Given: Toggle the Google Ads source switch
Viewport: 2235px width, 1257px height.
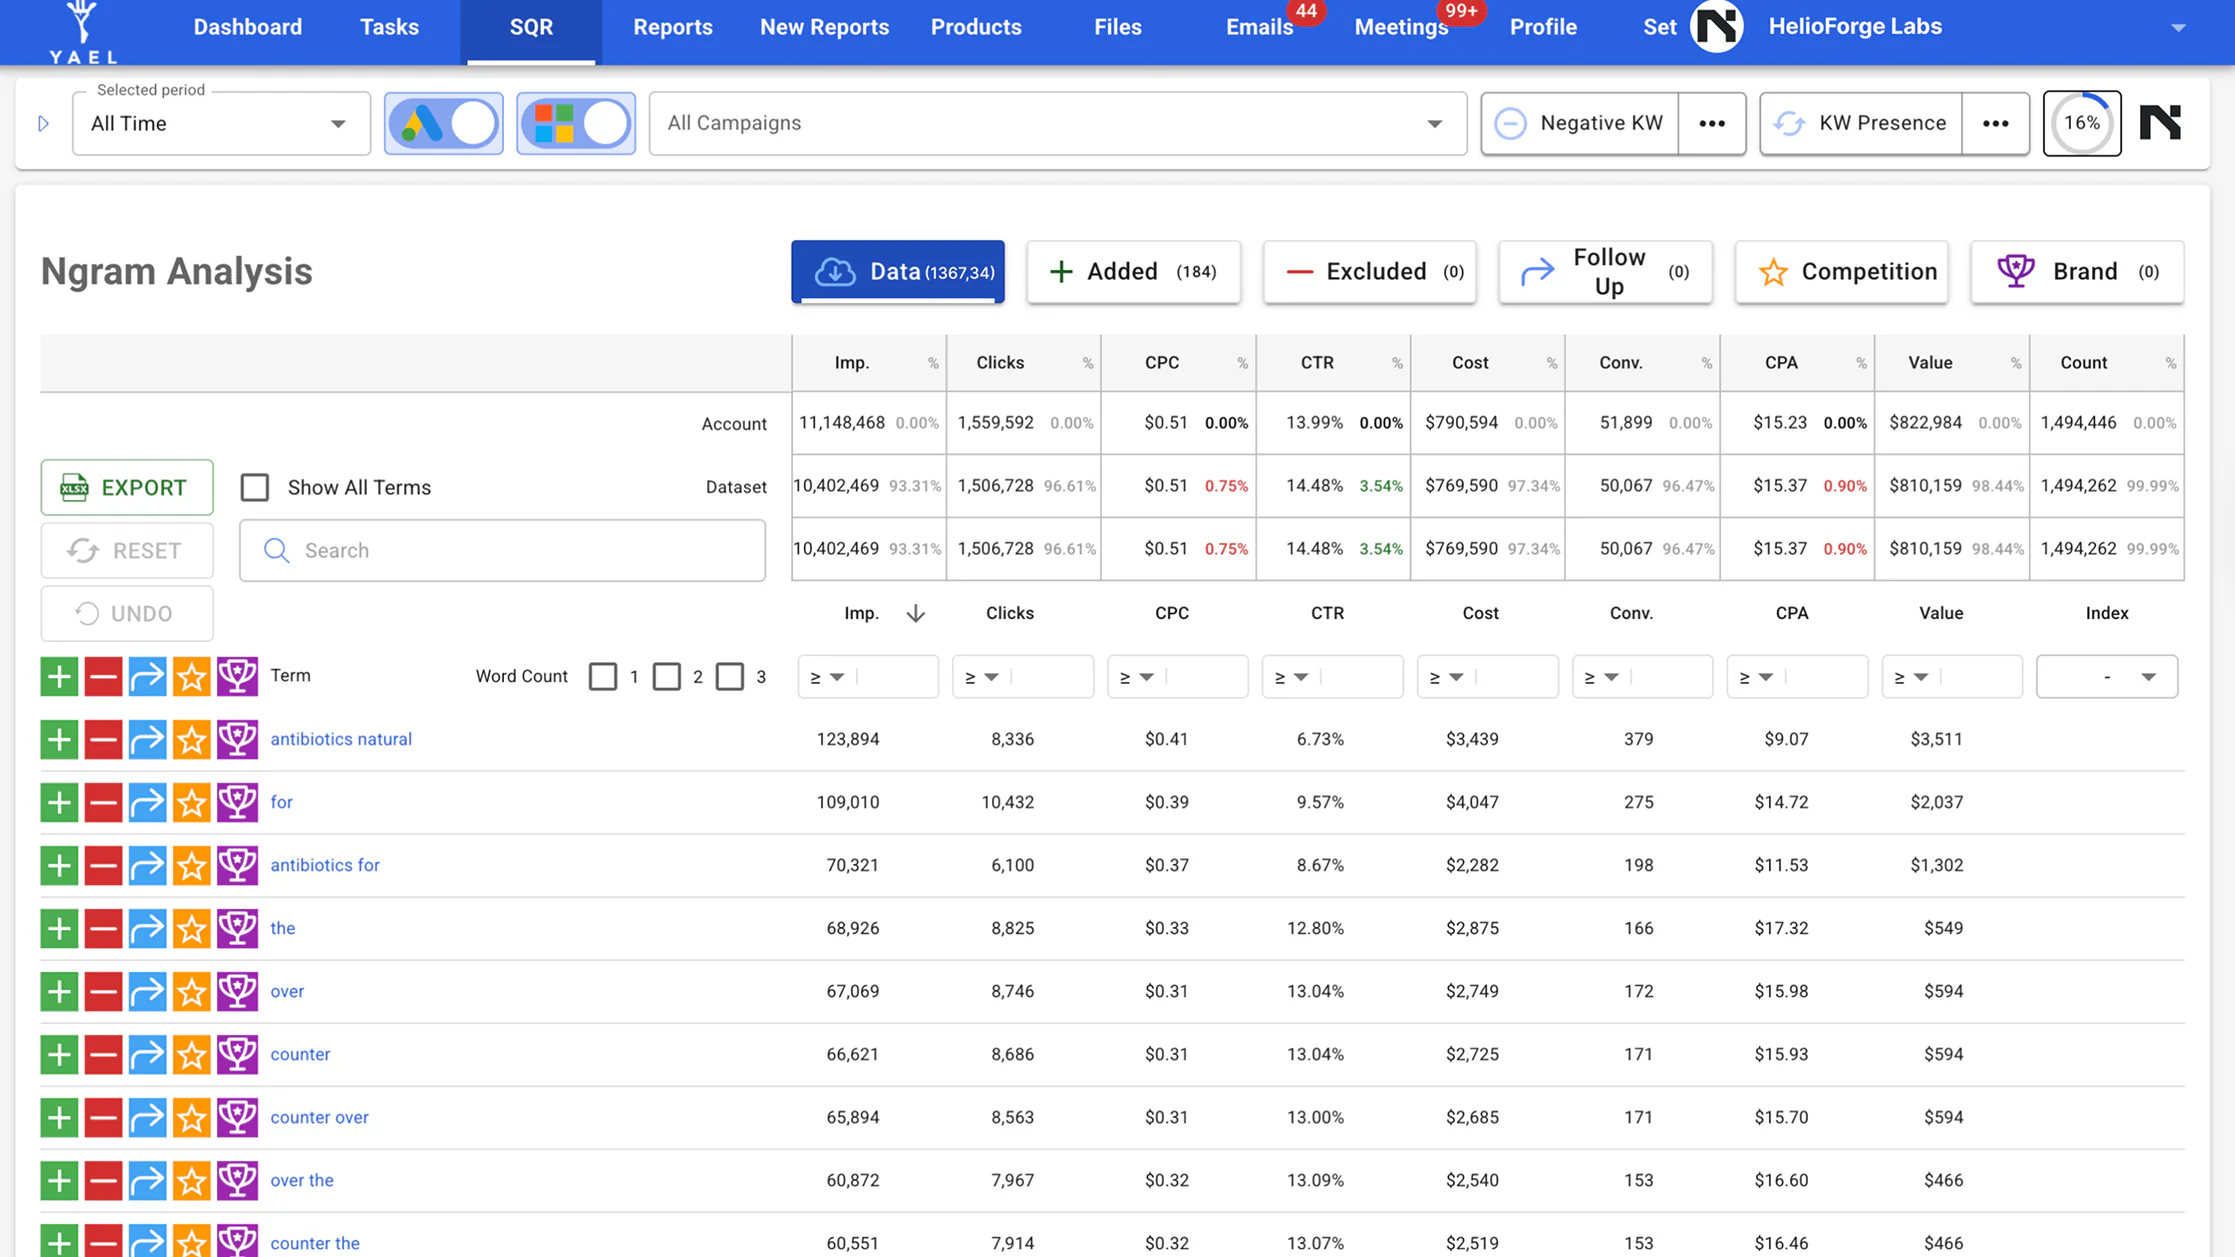Looking at the screenshot, I should [444, 123].
